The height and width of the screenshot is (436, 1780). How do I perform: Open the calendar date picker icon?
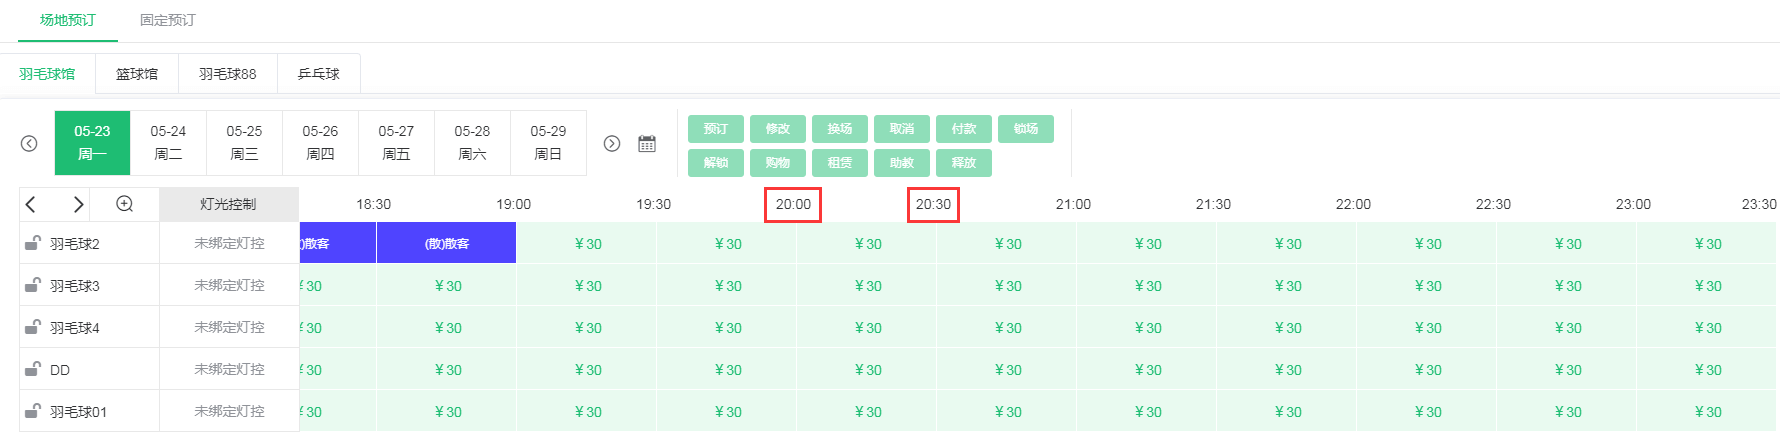pyautogui.click(x=647, y=143)
